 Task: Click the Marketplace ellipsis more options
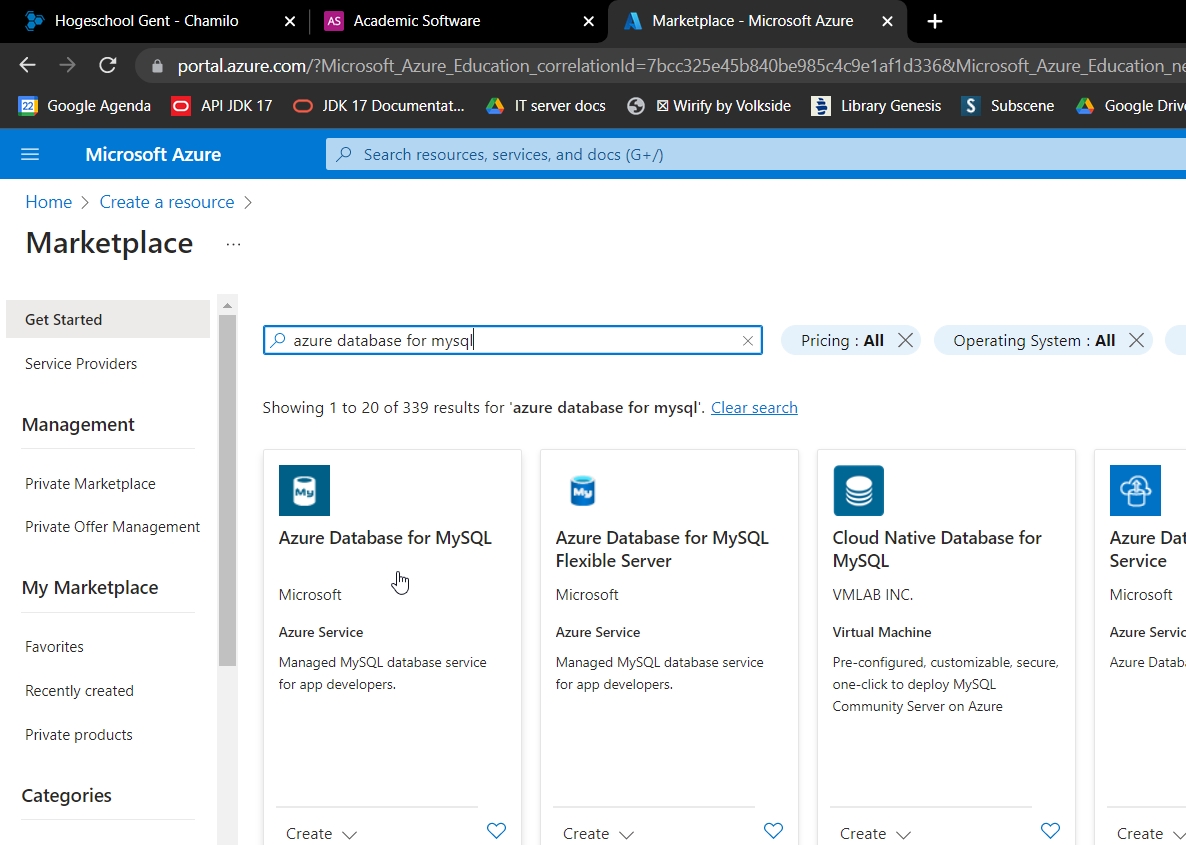click(x=233, y=244)
